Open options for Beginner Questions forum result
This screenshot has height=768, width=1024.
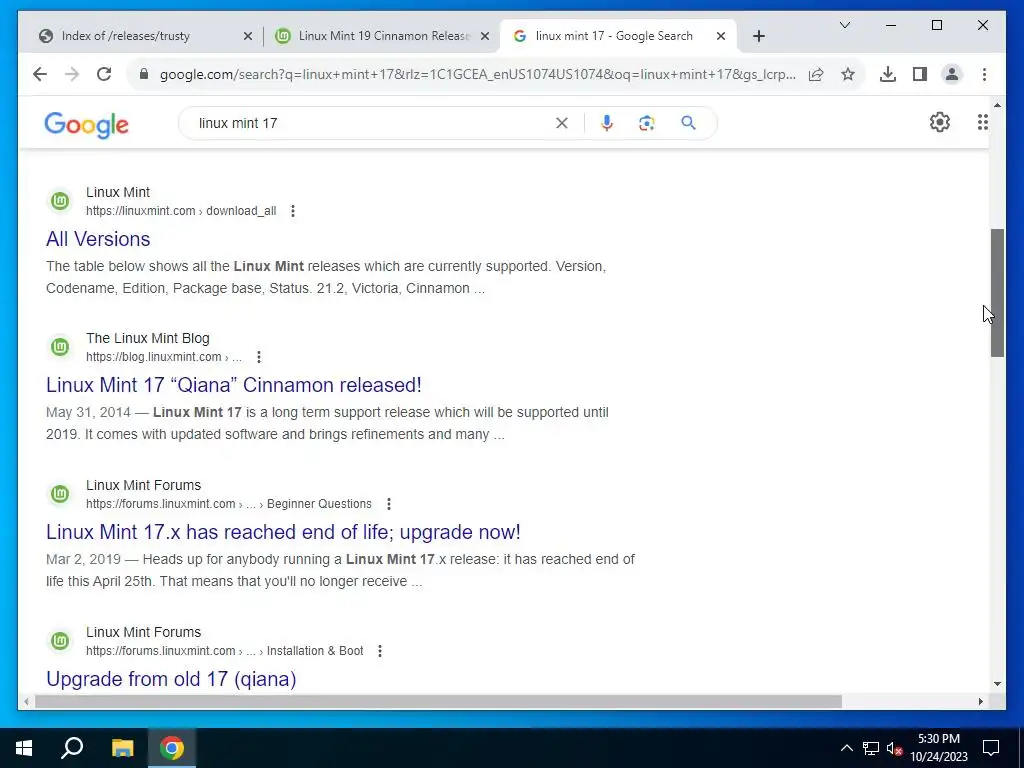point(389,504)
